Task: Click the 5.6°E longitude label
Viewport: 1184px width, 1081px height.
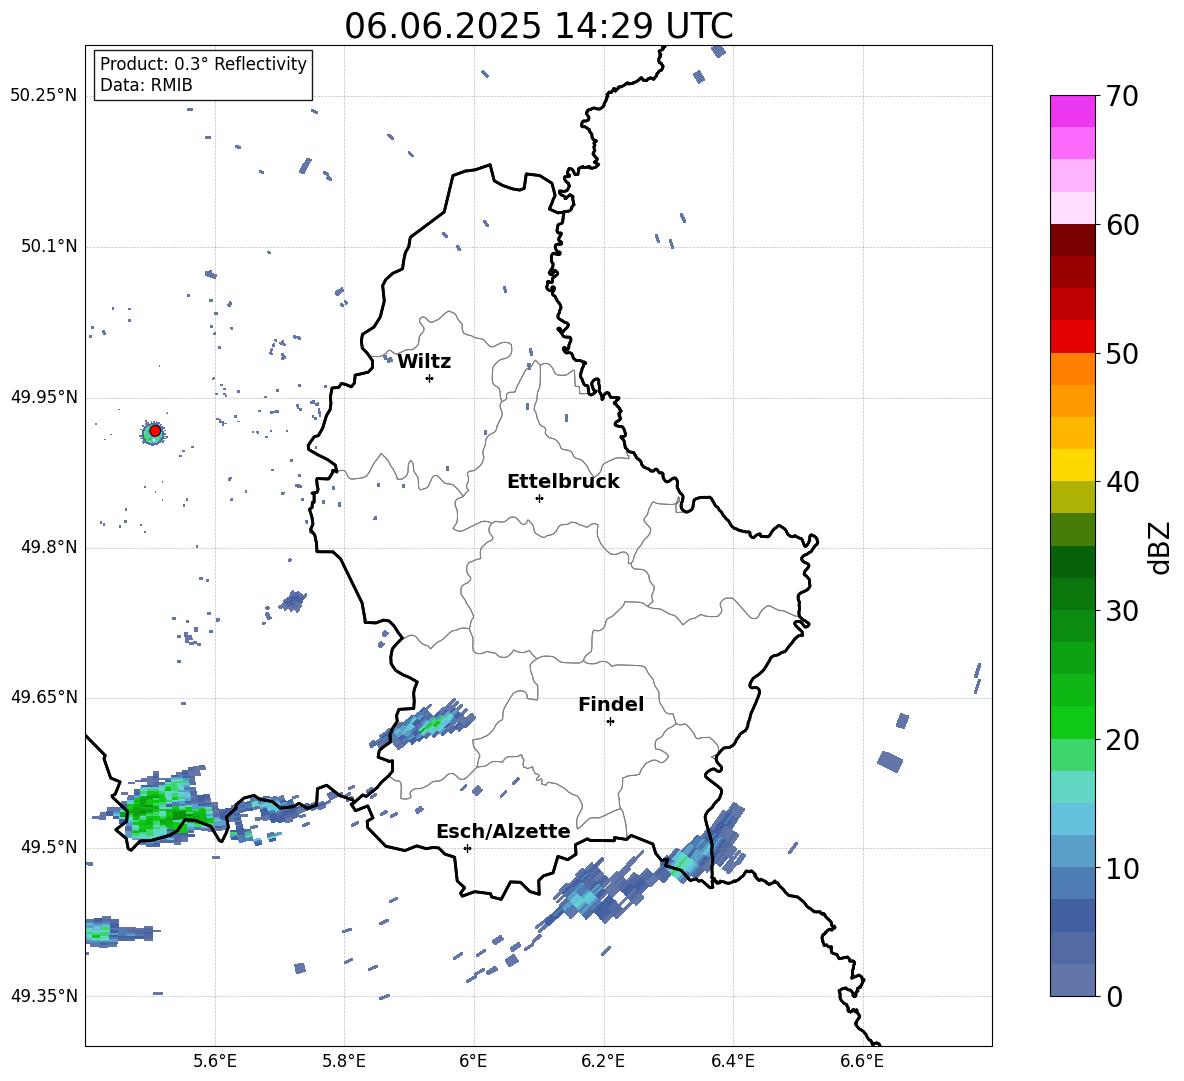Action: pos(215,1061)
